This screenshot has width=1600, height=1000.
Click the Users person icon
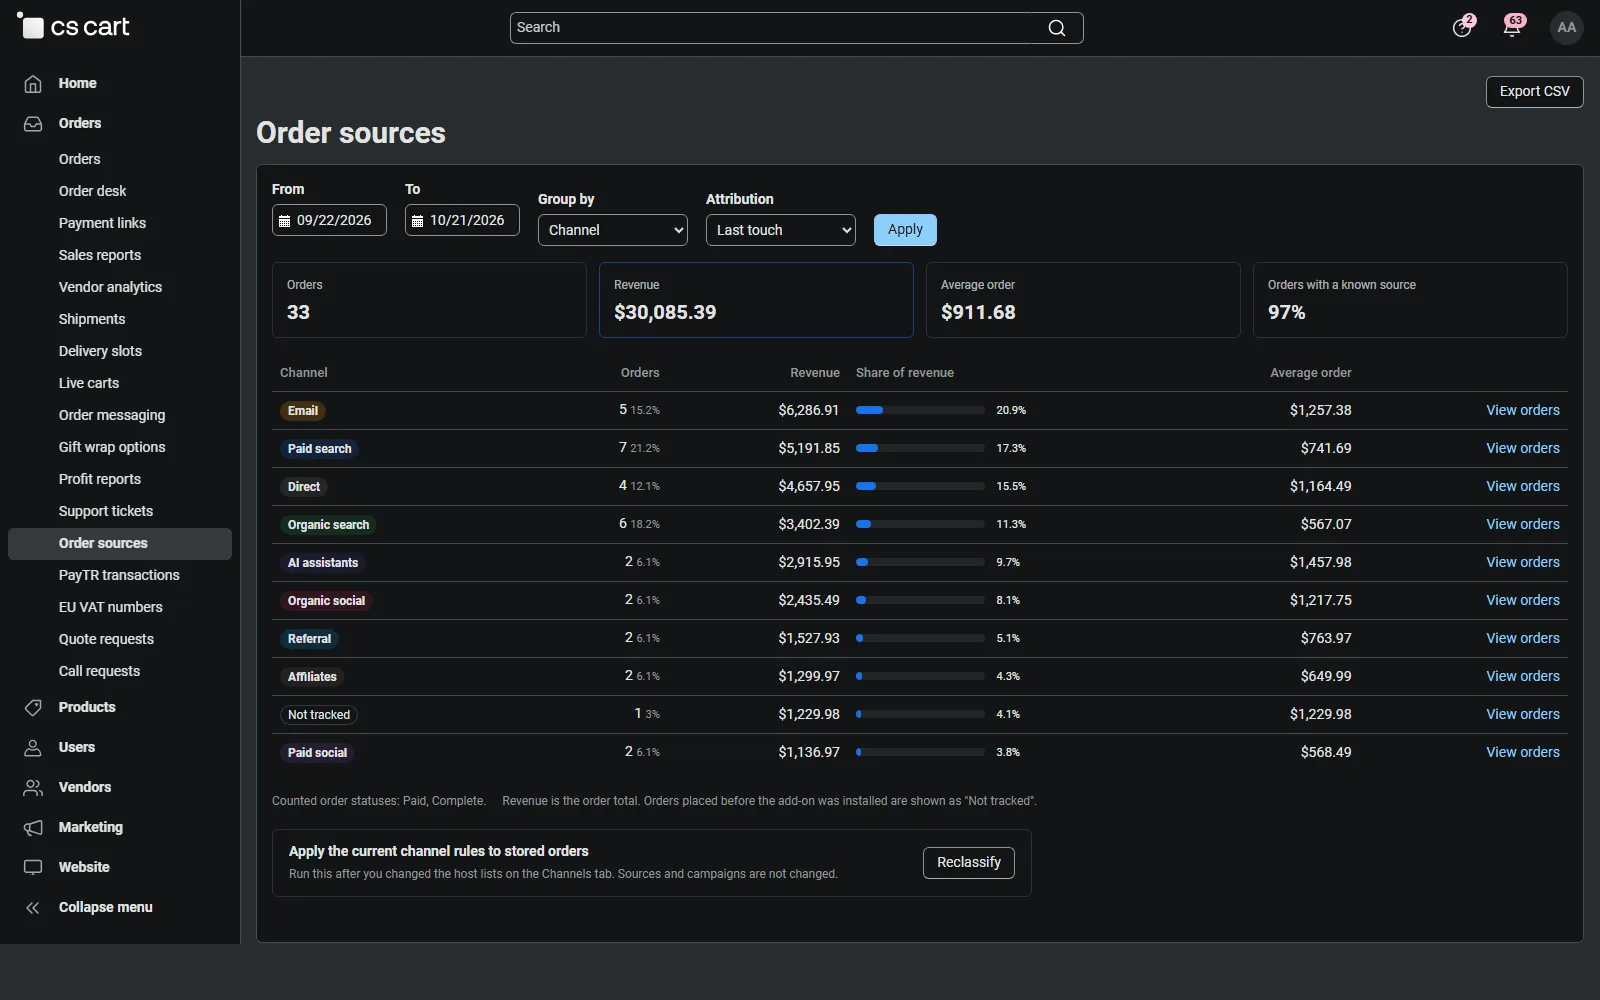[x=33, y=748]
